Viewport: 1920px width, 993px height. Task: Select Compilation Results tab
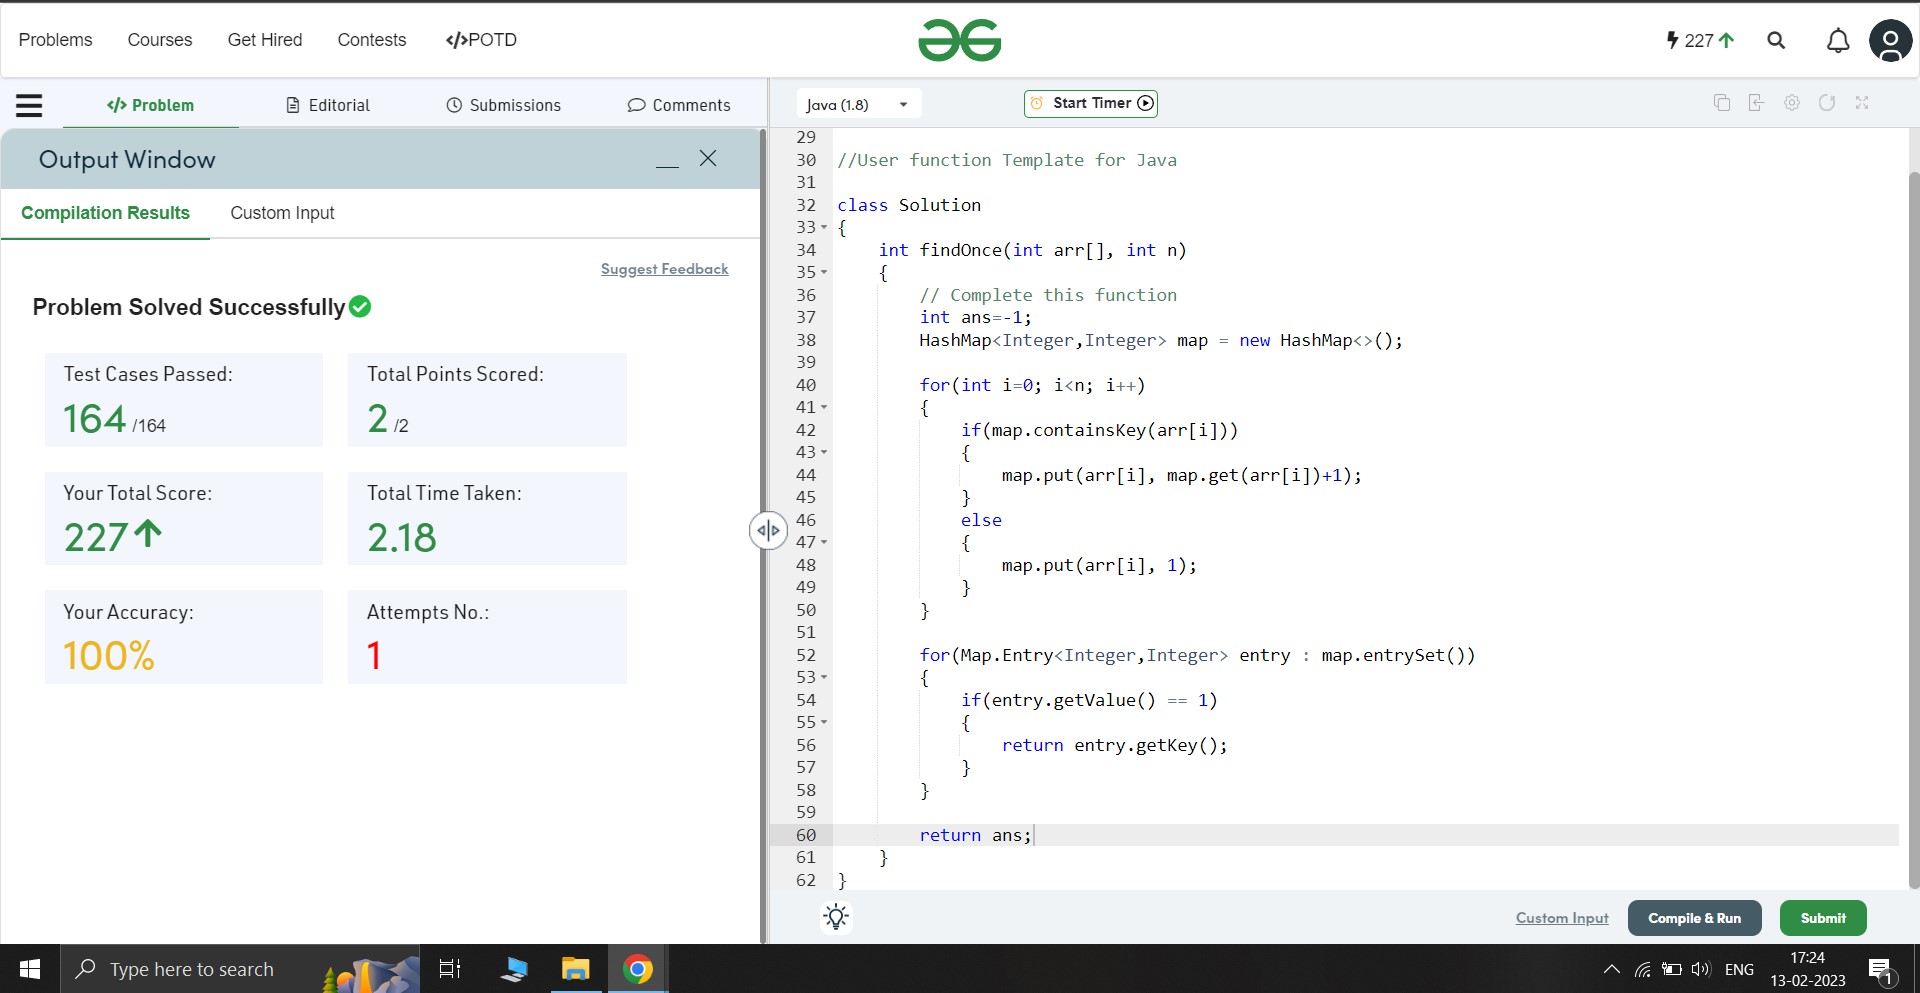(105, 213)
